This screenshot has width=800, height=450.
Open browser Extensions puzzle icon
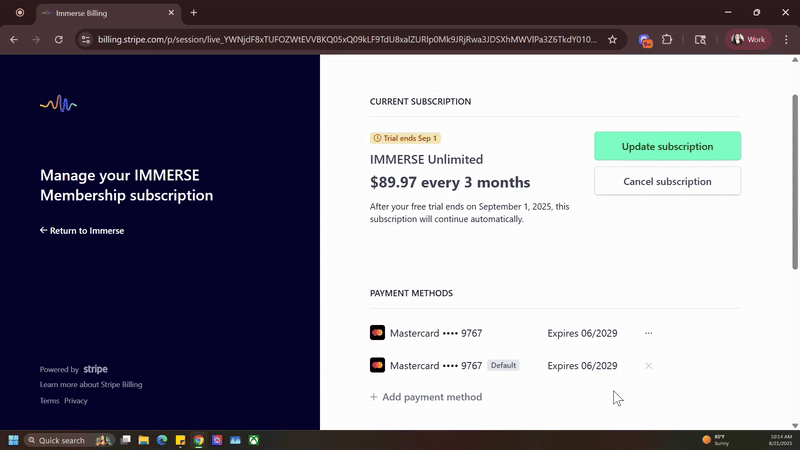click(667, 40)
